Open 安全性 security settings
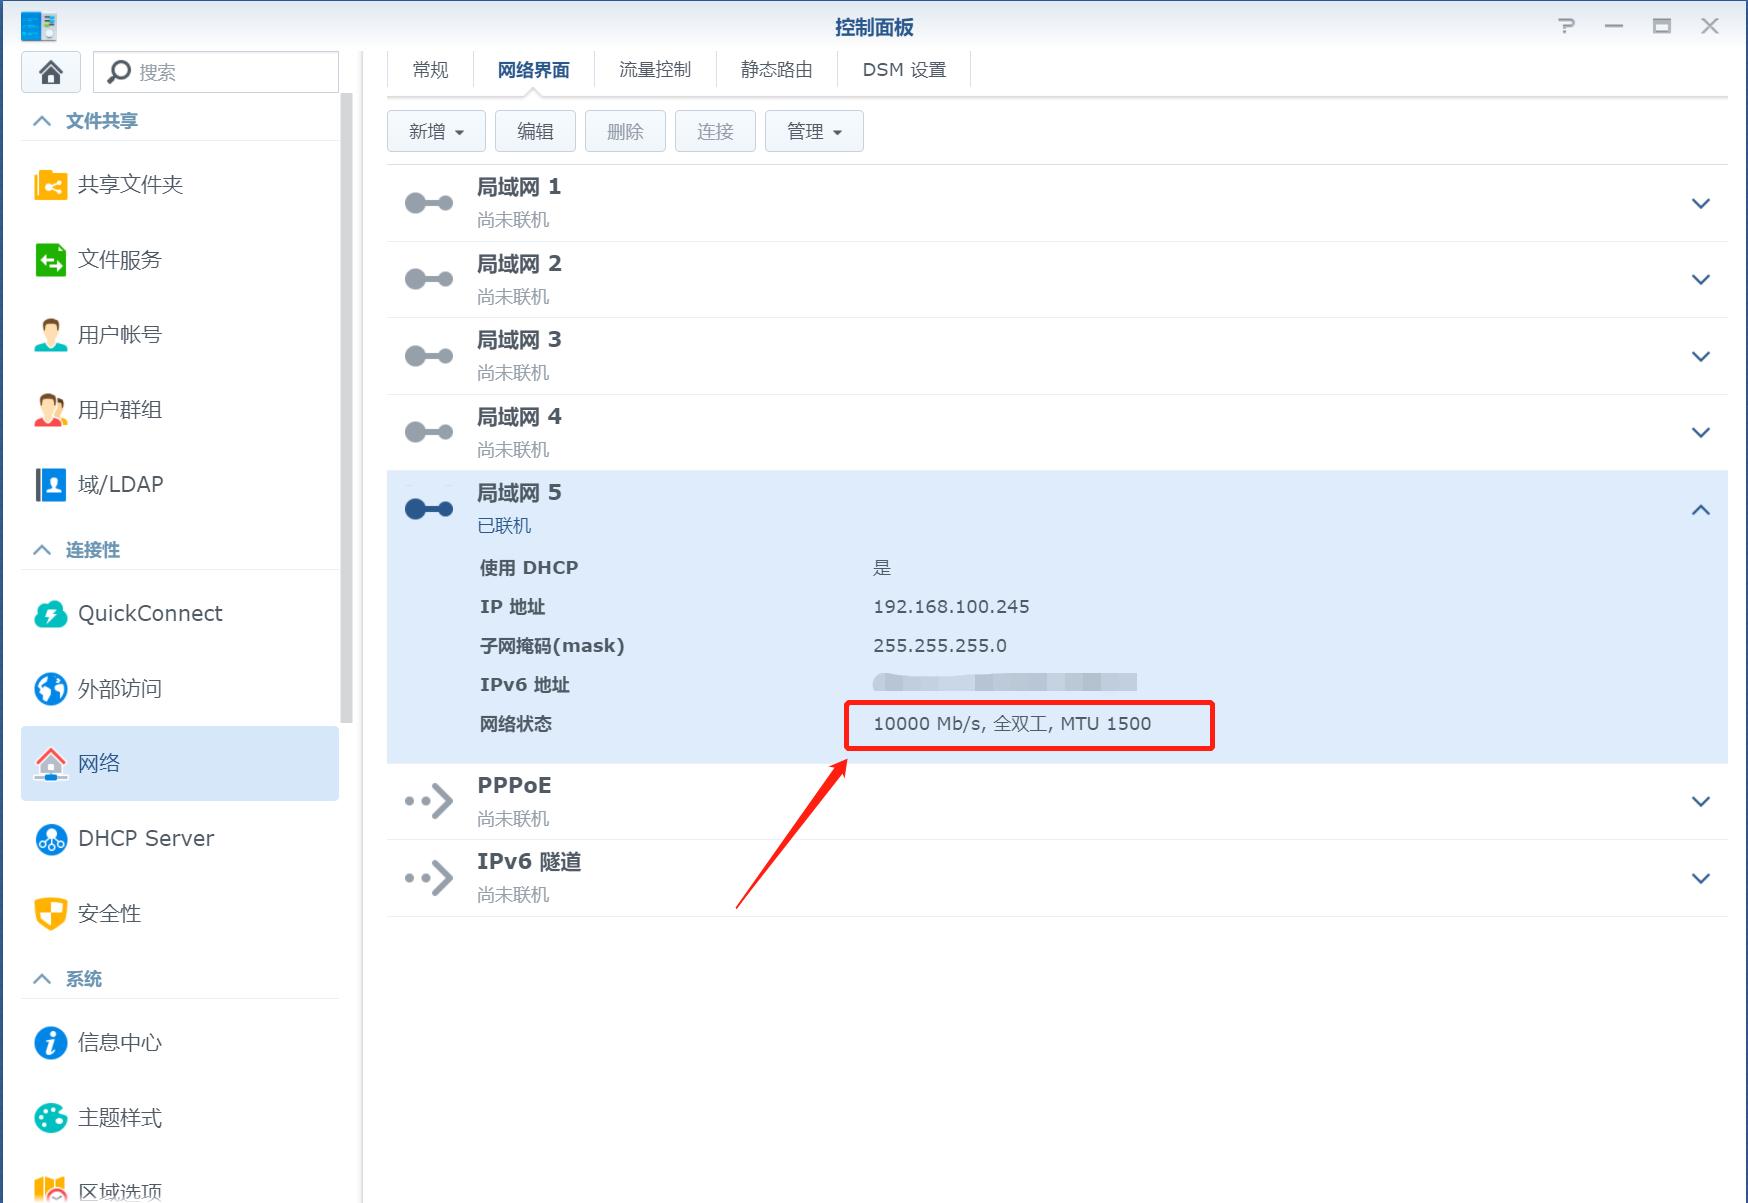 (108, 913)
